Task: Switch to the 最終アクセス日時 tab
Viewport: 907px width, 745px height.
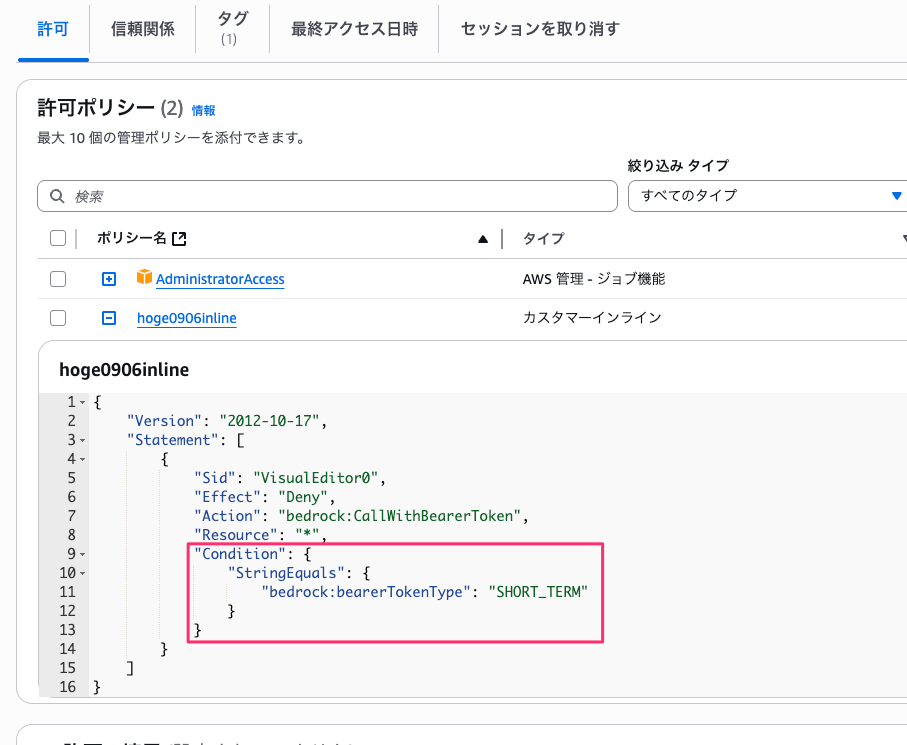Action: click(354, 29)
